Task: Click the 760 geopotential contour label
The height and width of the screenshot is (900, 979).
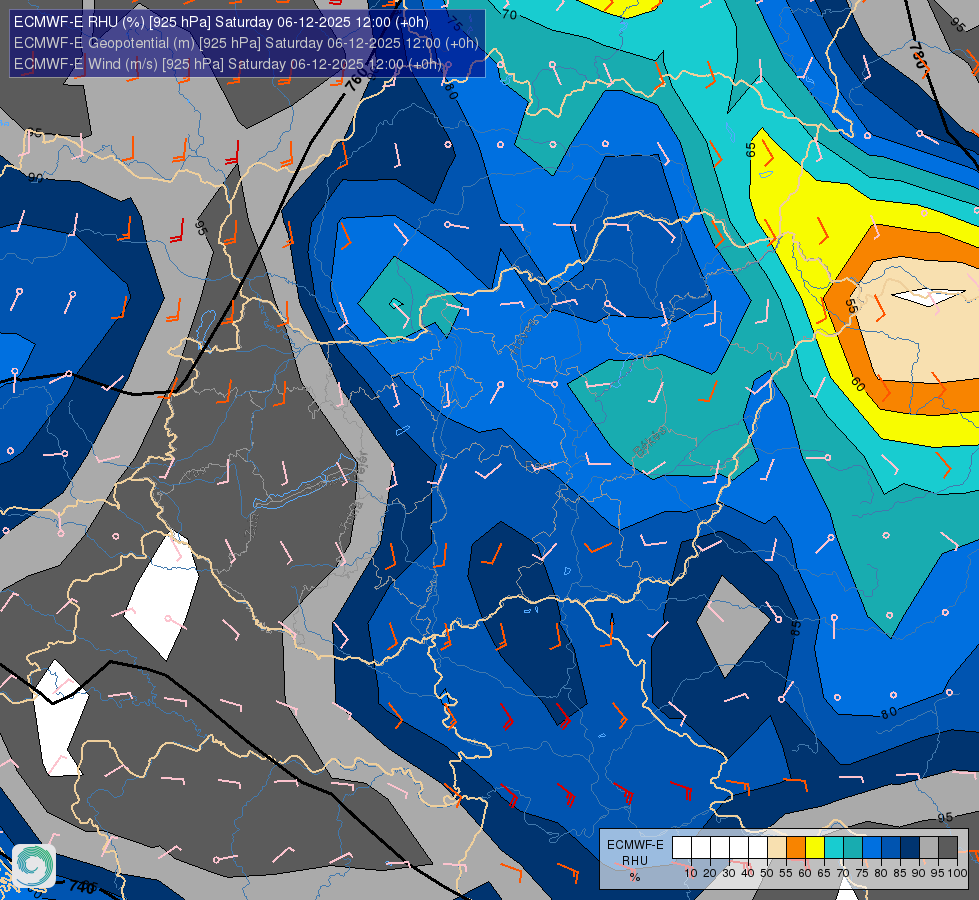Action: click(x=356, y=80)
